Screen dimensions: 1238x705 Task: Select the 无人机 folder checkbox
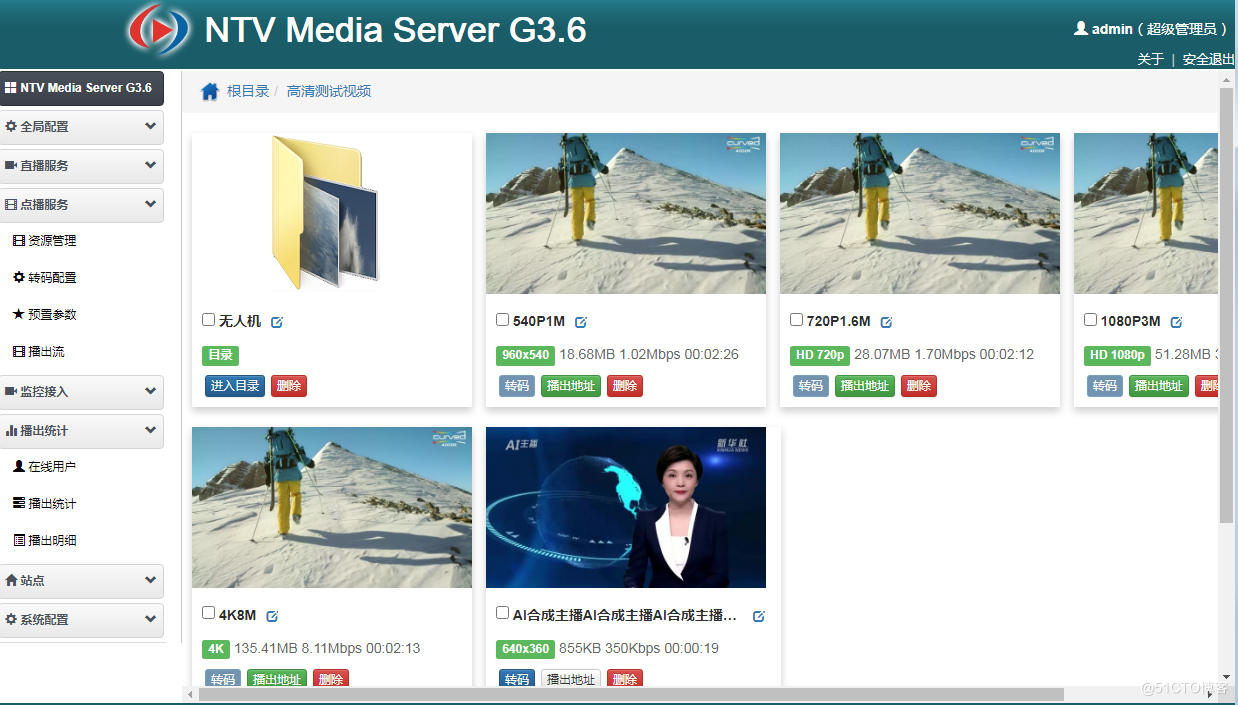pos(208,320)
